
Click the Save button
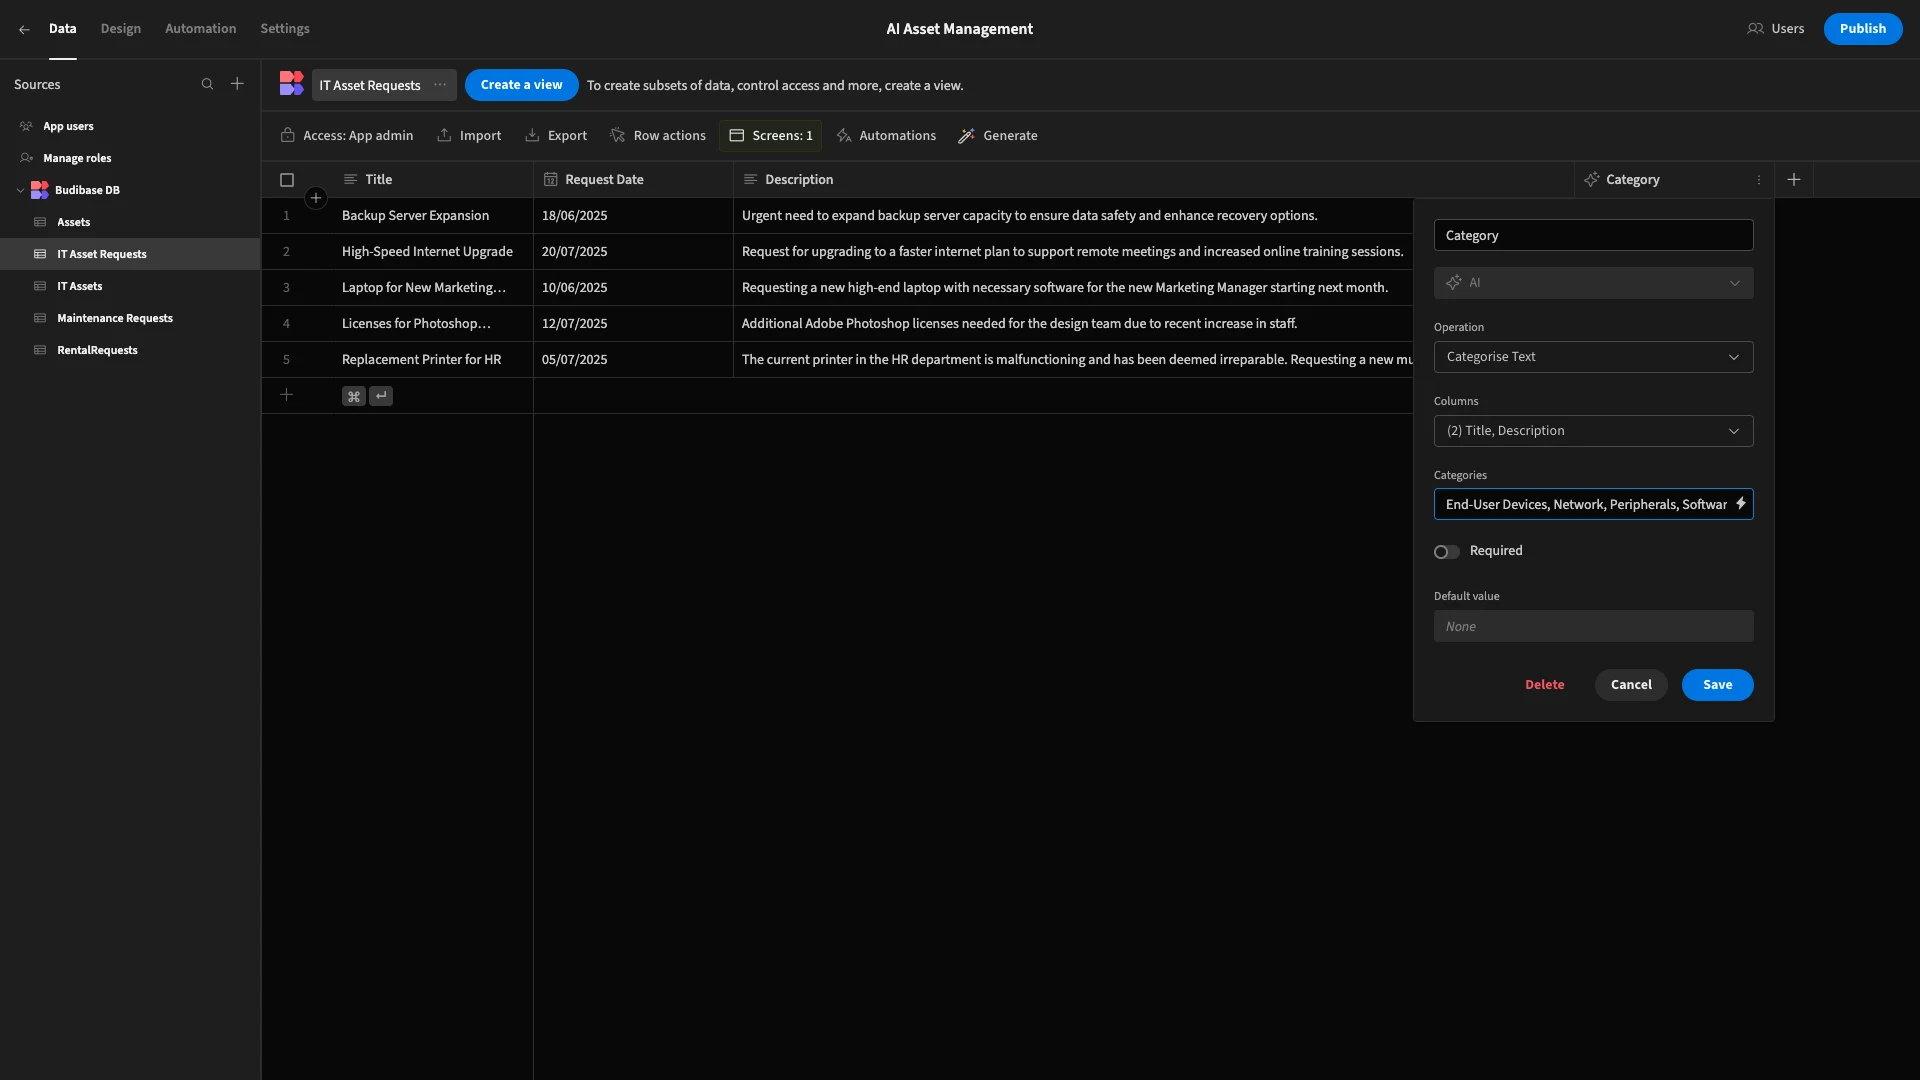pos(1717,685)
